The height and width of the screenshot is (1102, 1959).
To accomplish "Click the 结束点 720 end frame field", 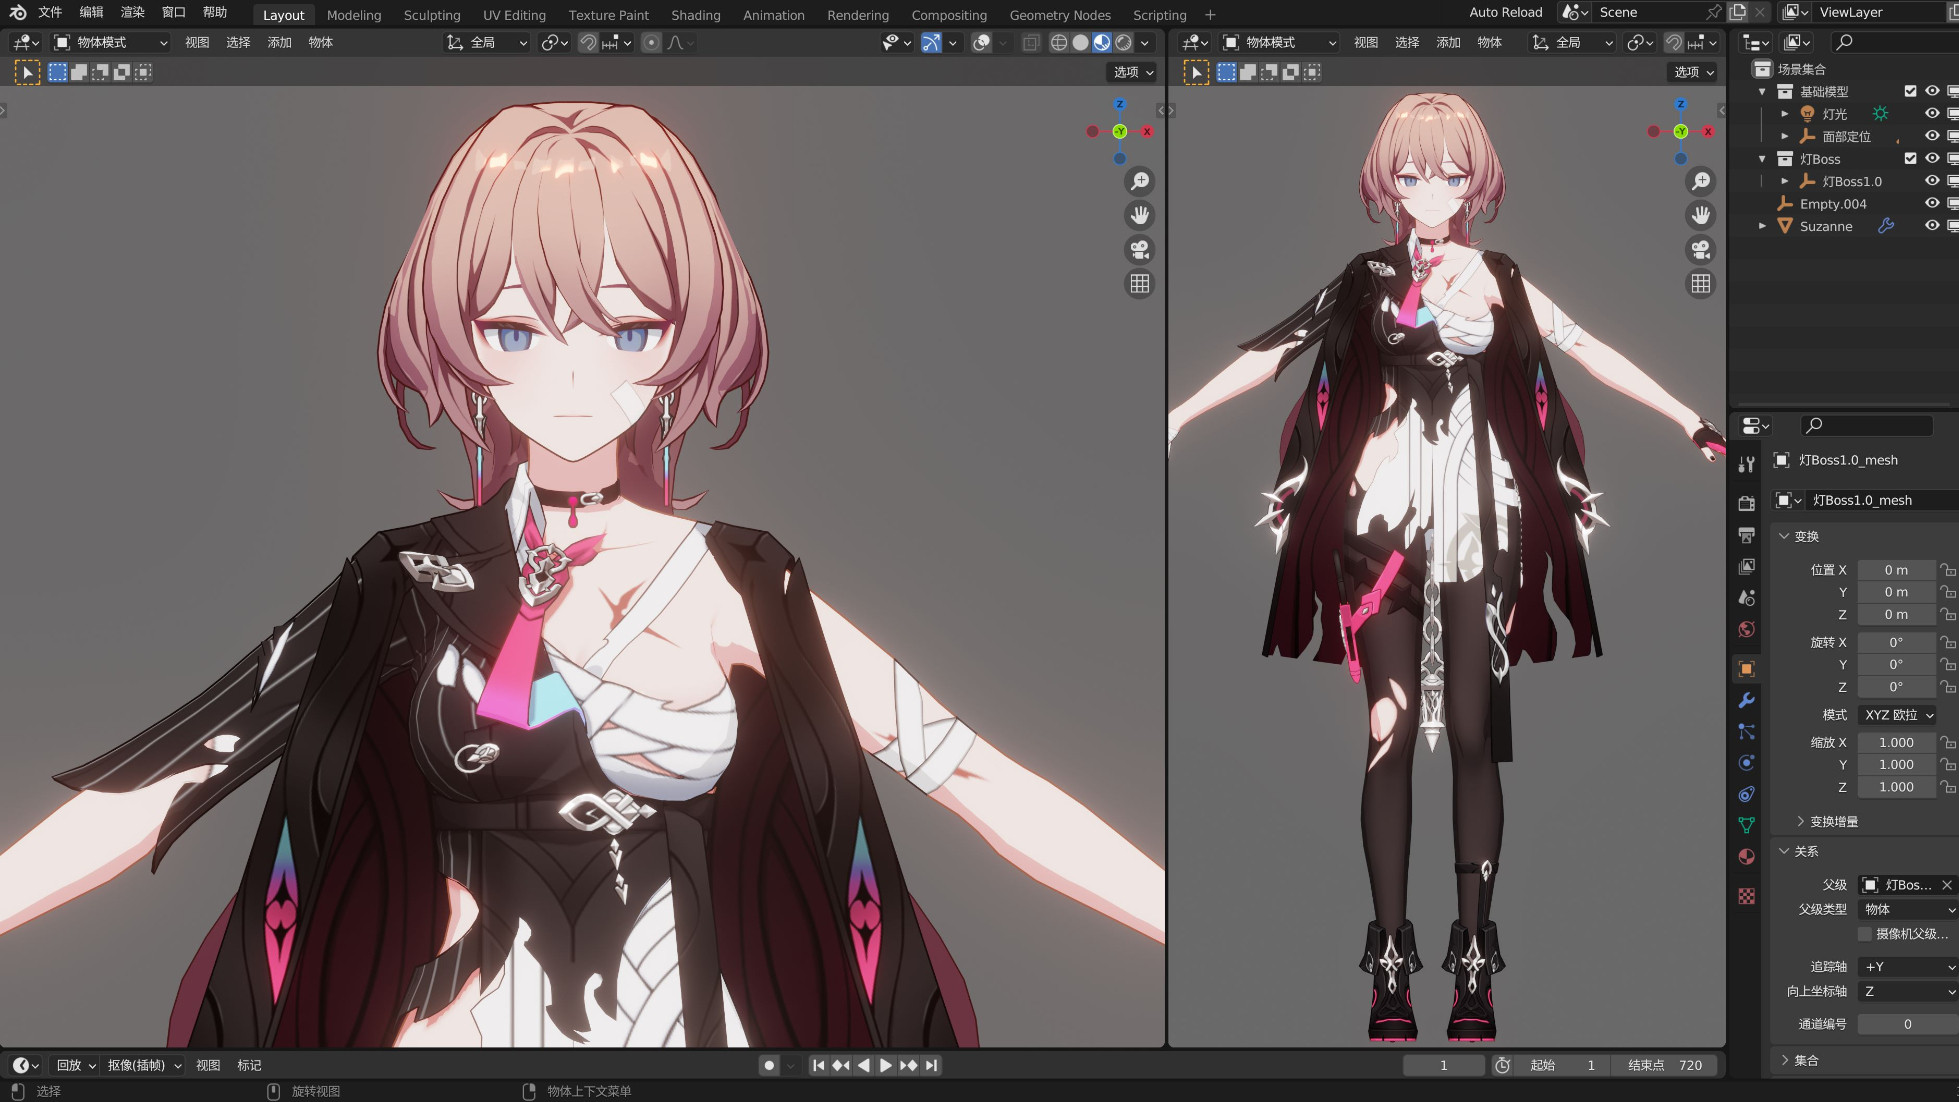I will 1665,1065.
